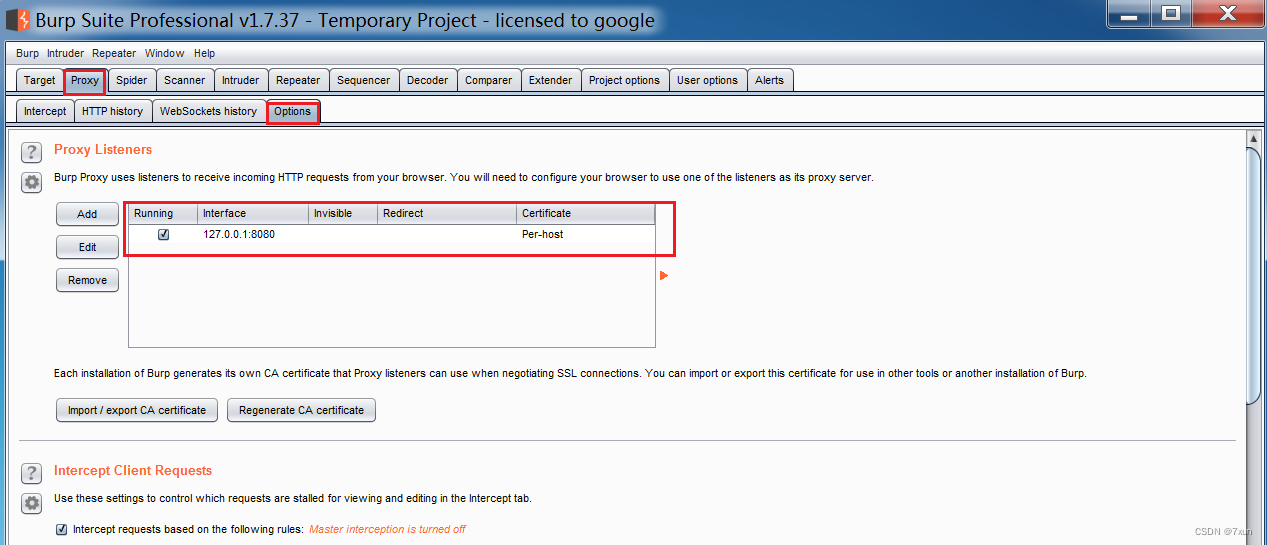Viewport: 1267px width, 545px height.
Task: Open the Help menu
Action: point(204,53)
